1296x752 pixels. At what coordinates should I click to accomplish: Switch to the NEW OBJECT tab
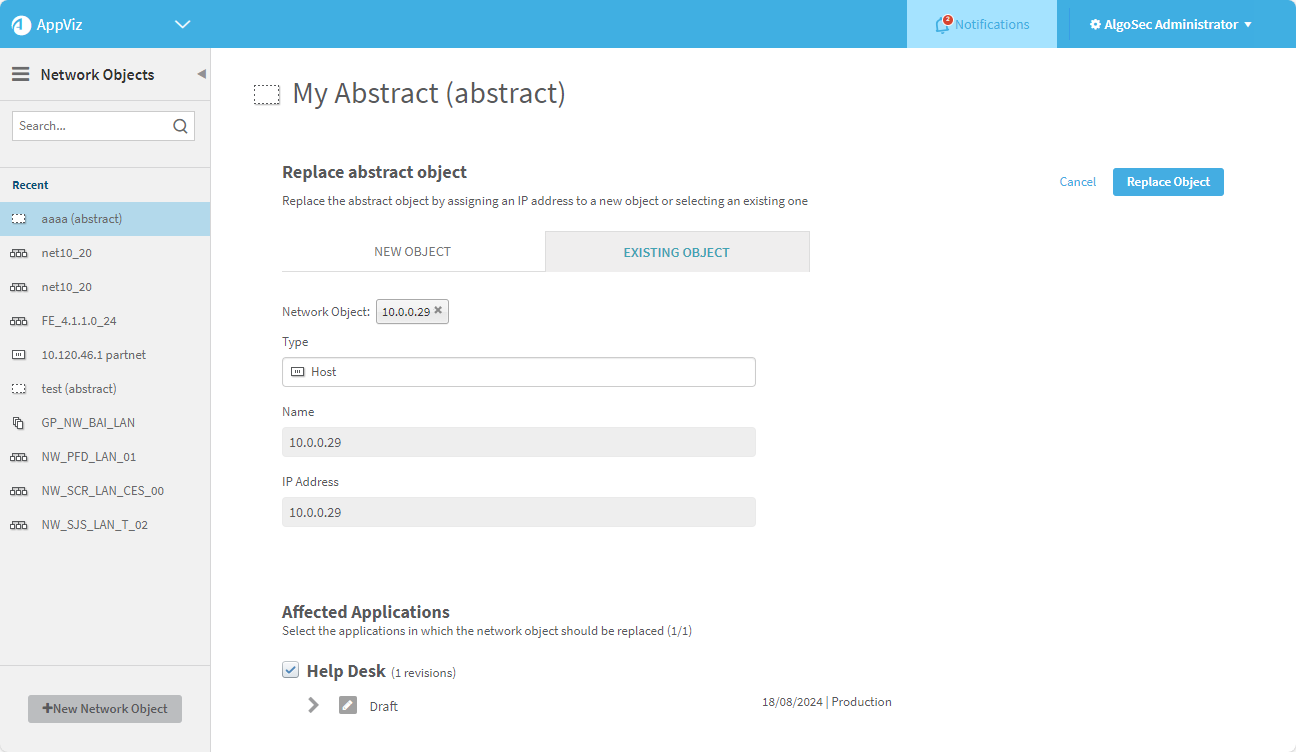pyautogui.click(x=413, y=252)
